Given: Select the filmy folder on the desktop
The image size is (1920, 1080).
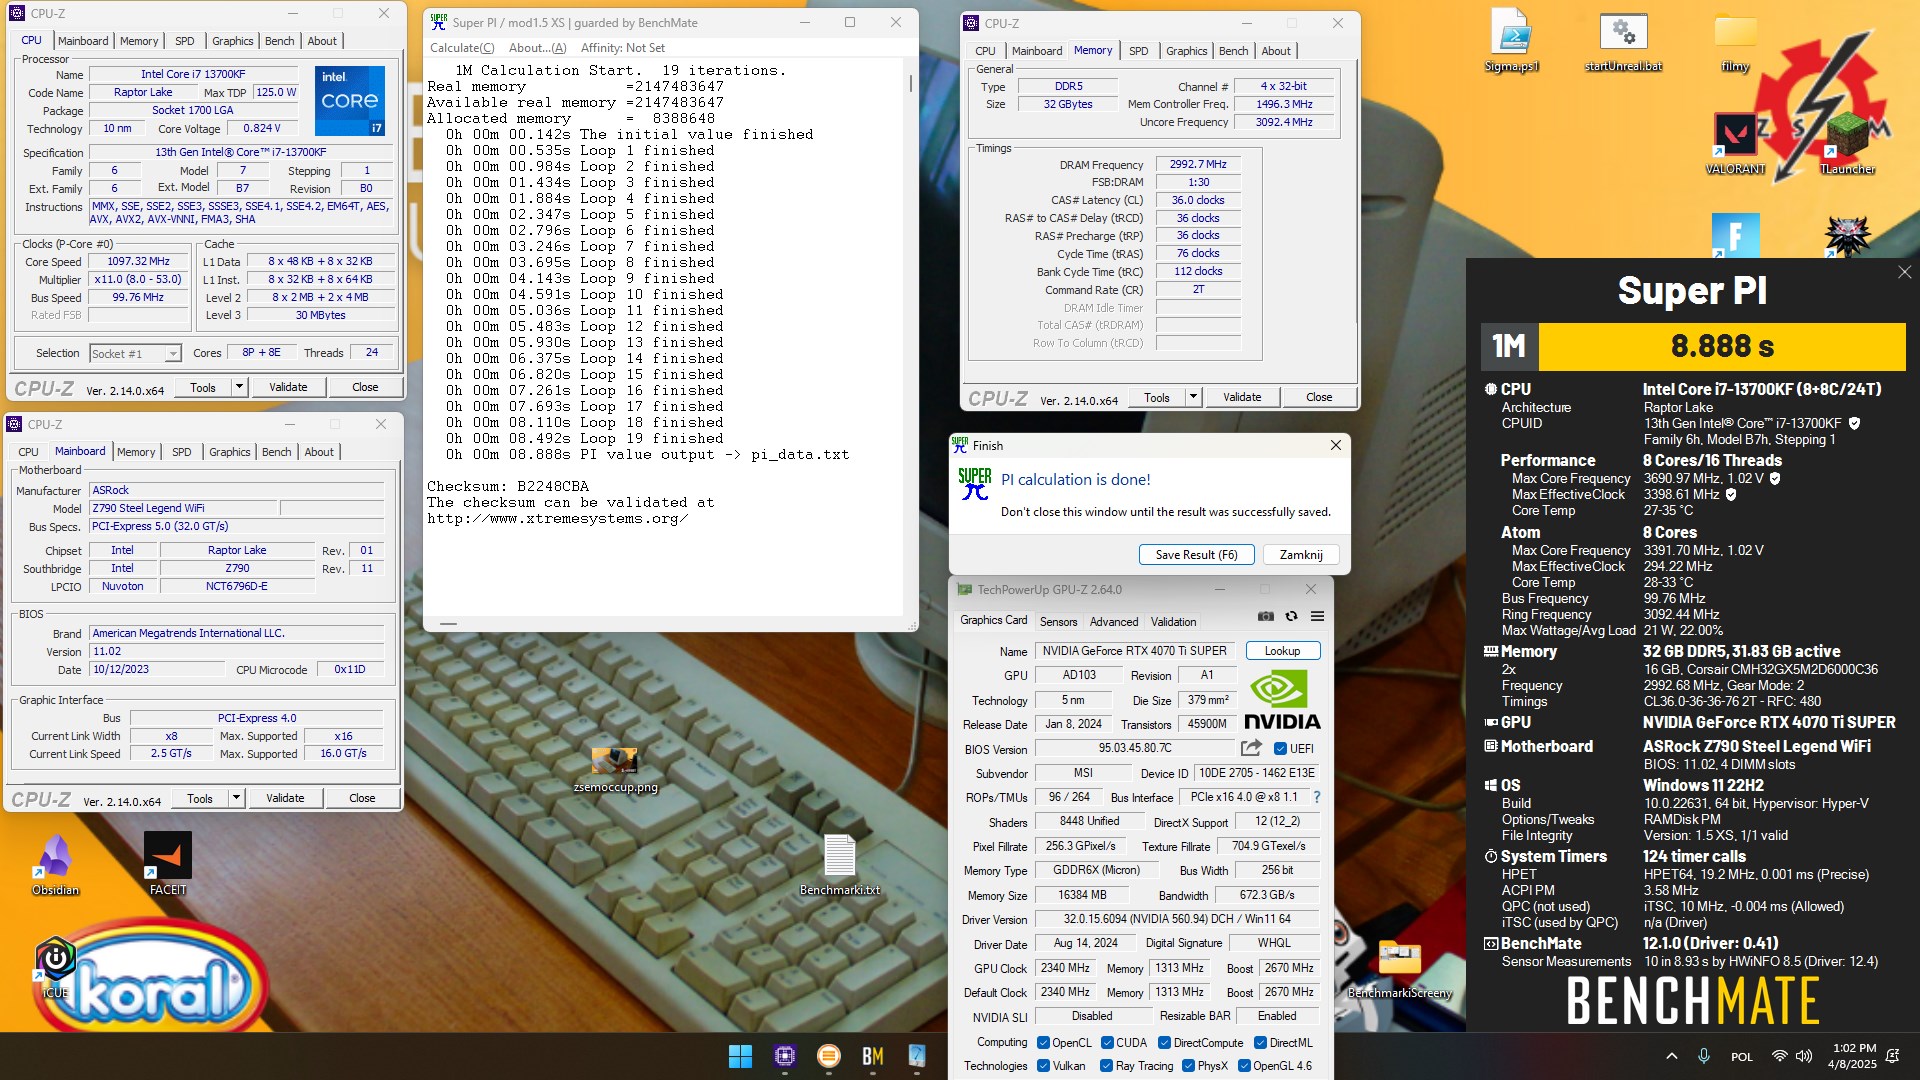Looking at the screenshot, I should point(1735,40).
